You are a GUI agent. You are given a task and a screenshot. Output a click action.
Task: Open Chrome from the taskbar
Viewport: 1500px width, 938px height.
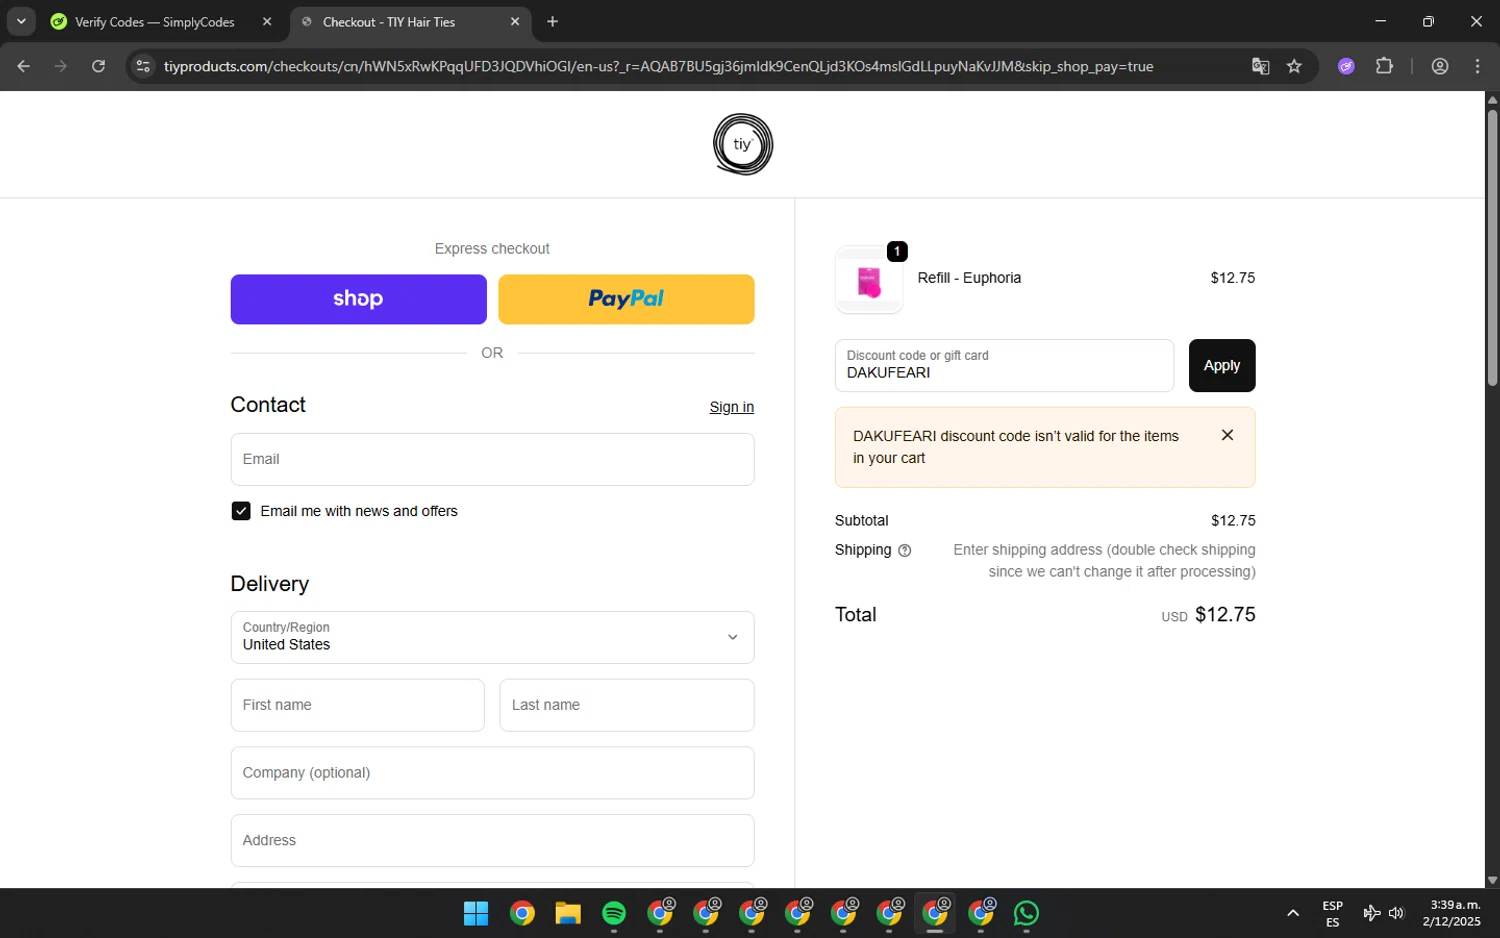point(522,913)
